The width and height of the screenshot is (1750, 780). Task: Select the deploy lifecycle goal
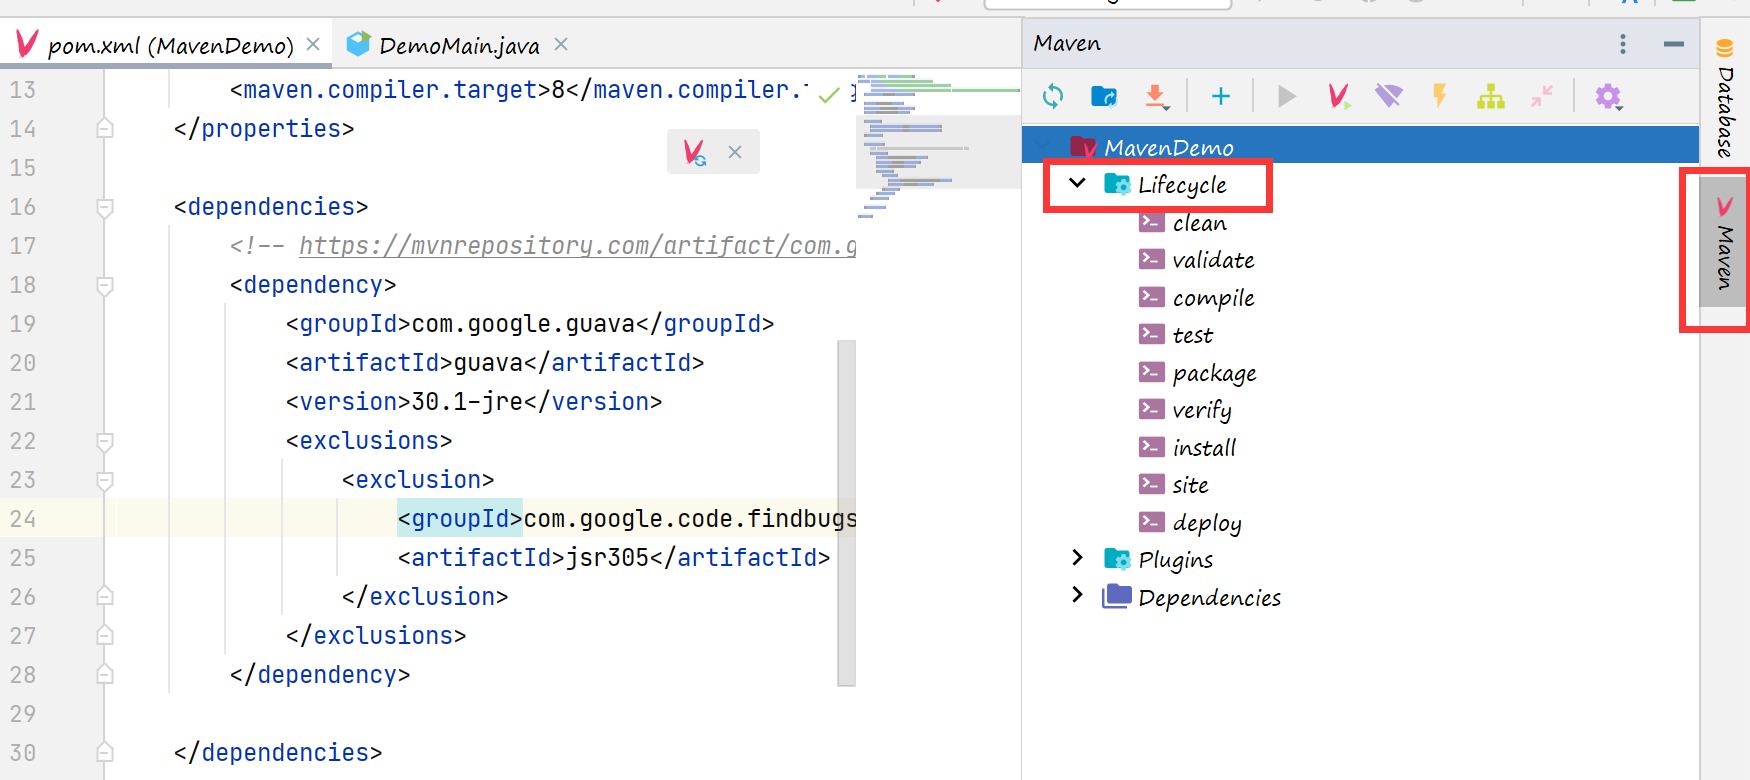(1206, 523)
